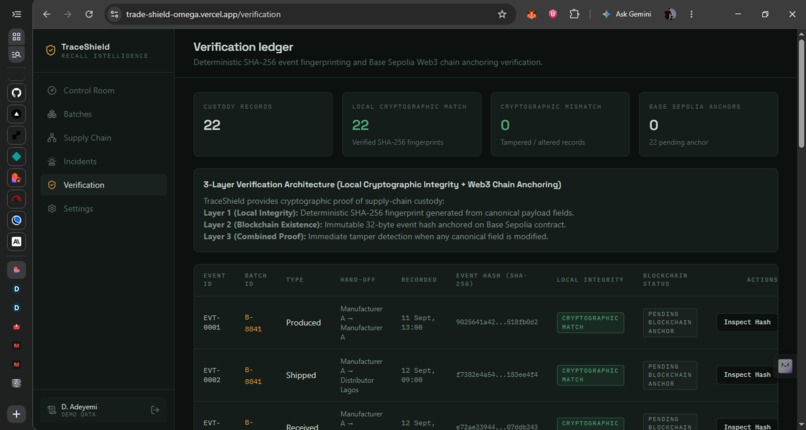Add a new tab with plus button
This screenshot has width=806, height=430.
pos(16,414)
